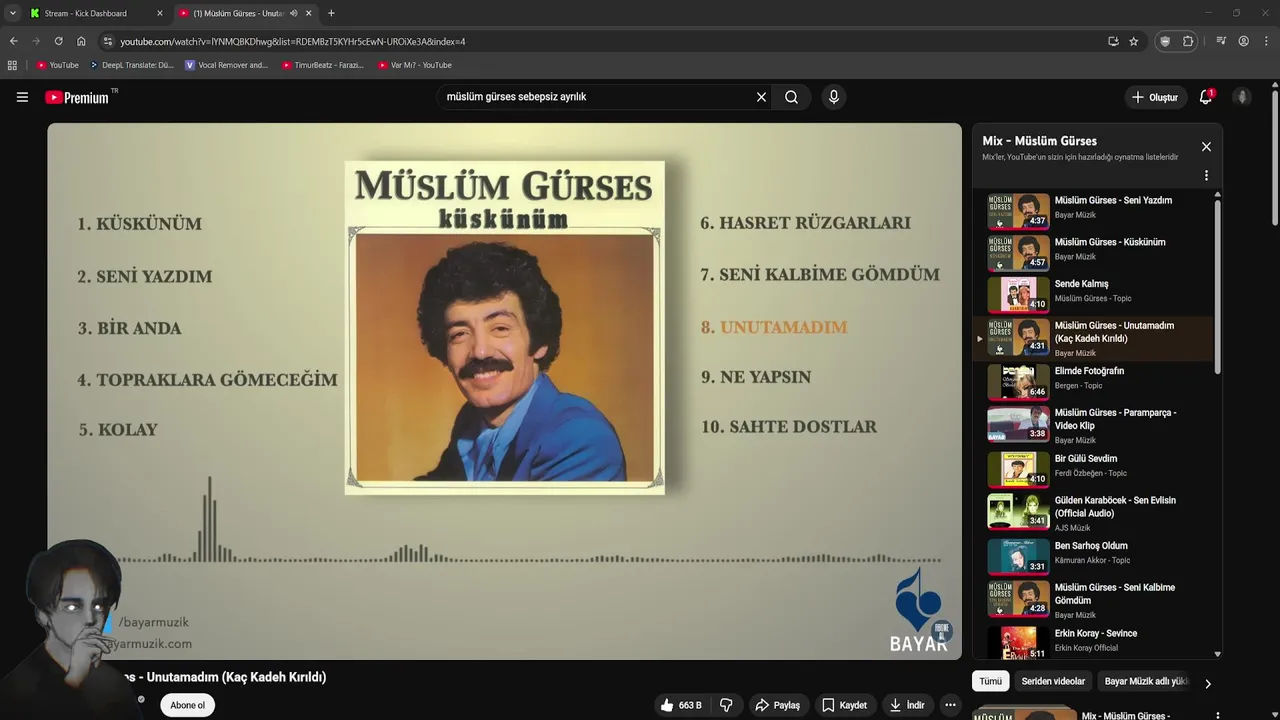The image size is (1280, 720).
Task: Open media control toolbar icon
Action: point(1221,41)
